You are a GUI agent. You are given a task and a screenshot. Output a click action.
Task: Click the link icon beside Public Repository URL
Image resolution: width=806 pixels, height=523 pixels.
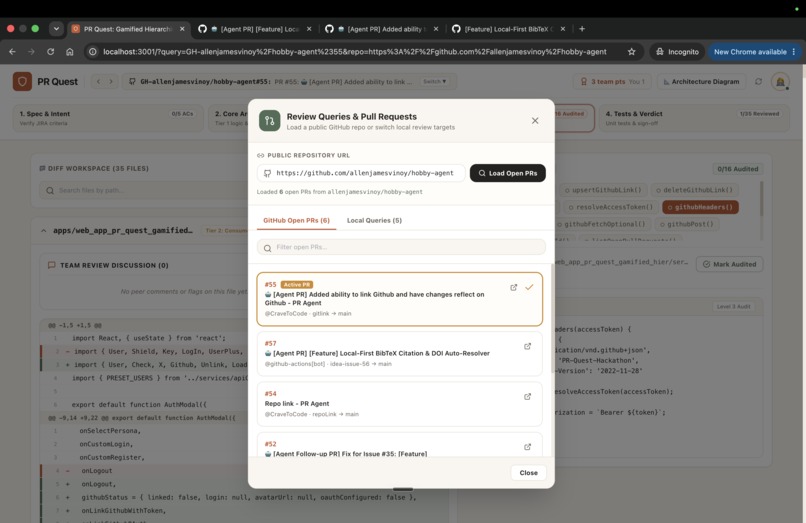(261, 155)
